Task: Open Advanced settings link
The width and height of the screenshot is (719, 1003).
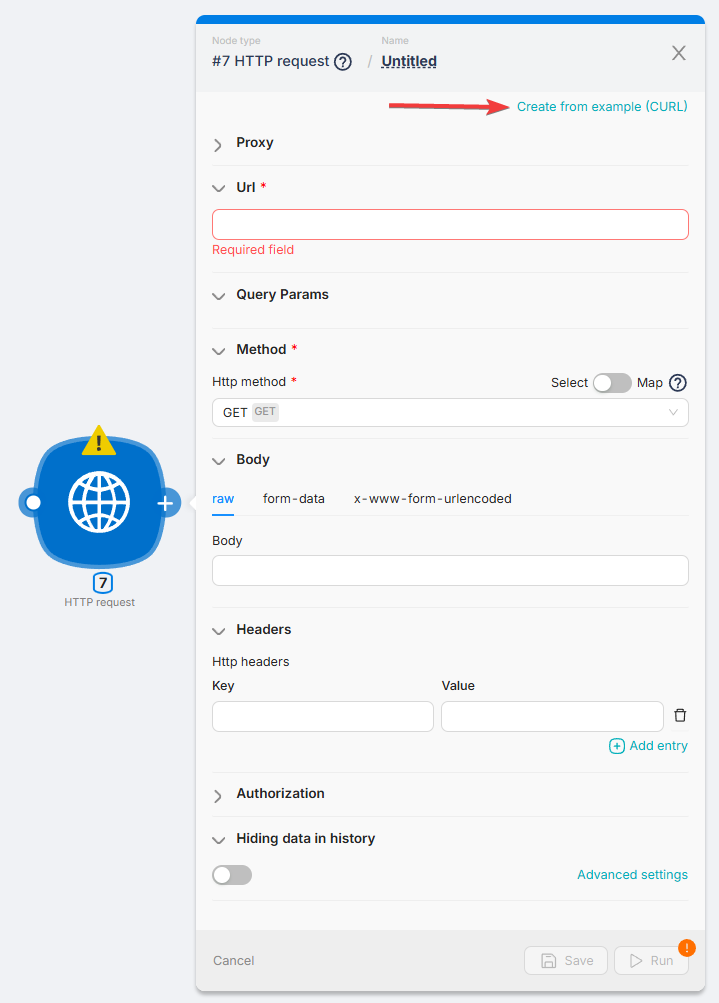Action: (632, 875)
